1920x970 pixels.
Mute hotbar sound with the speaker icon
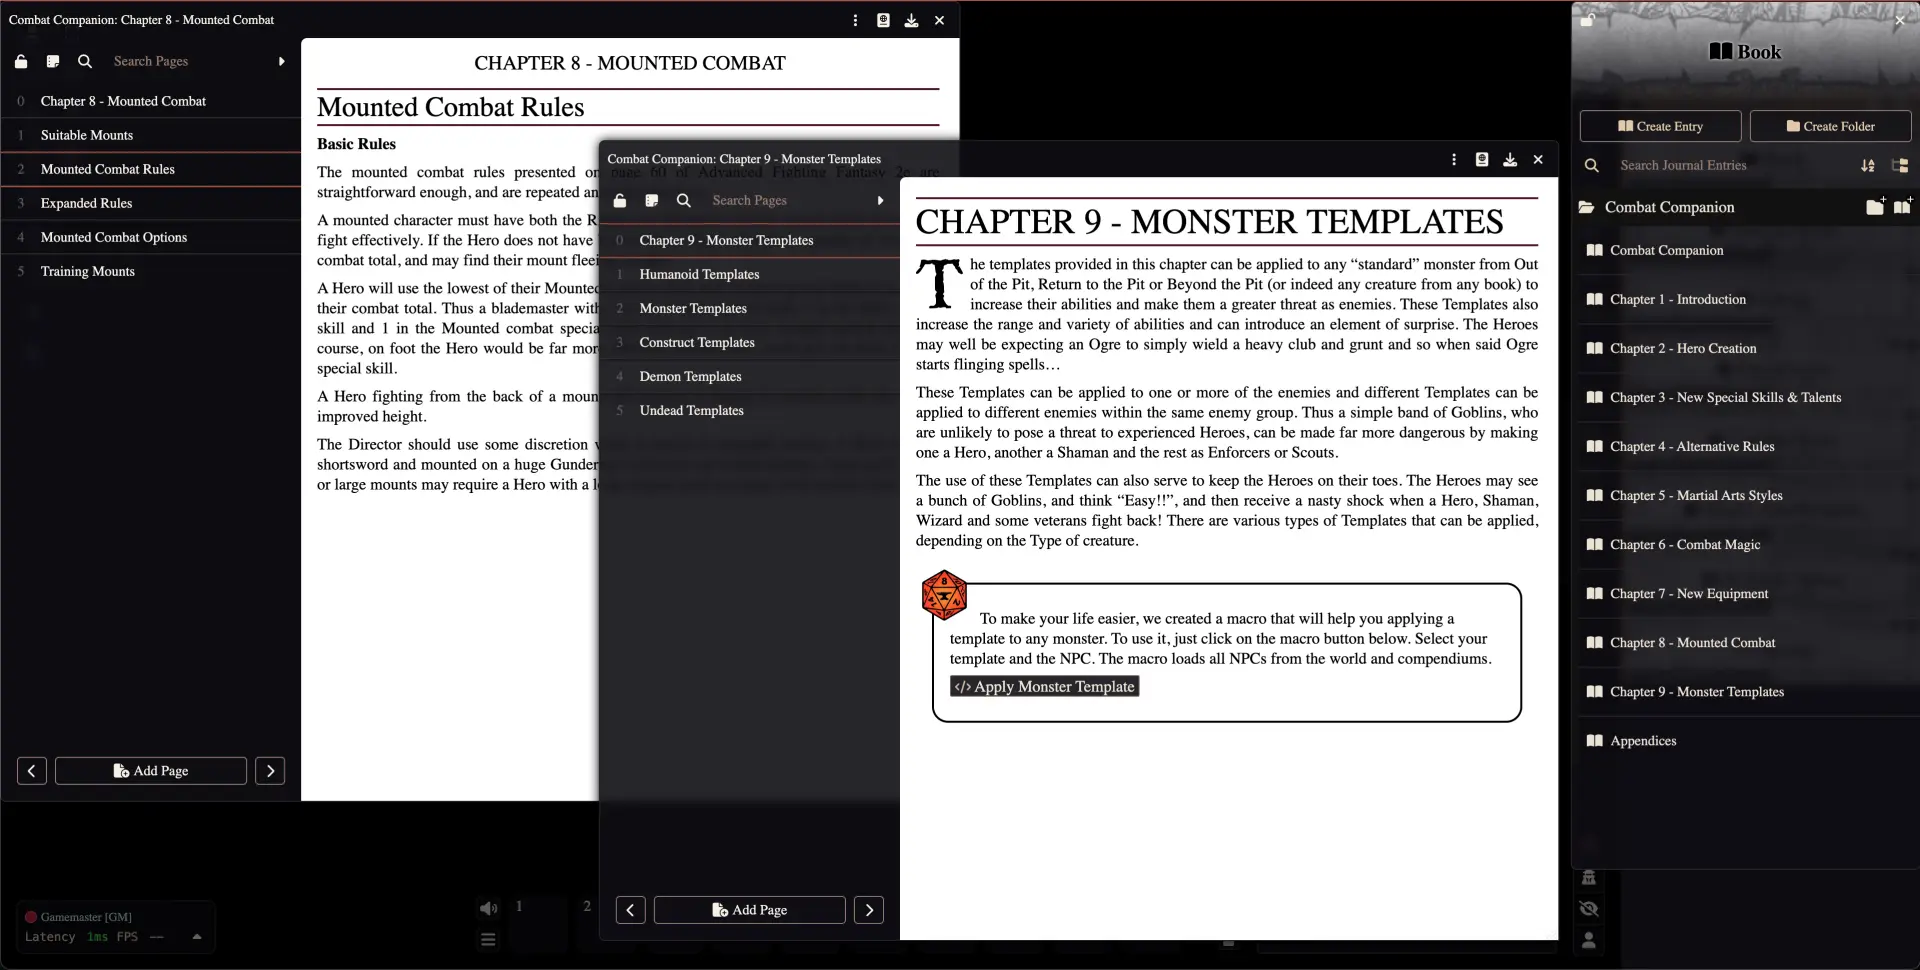(x=488, y=908)
